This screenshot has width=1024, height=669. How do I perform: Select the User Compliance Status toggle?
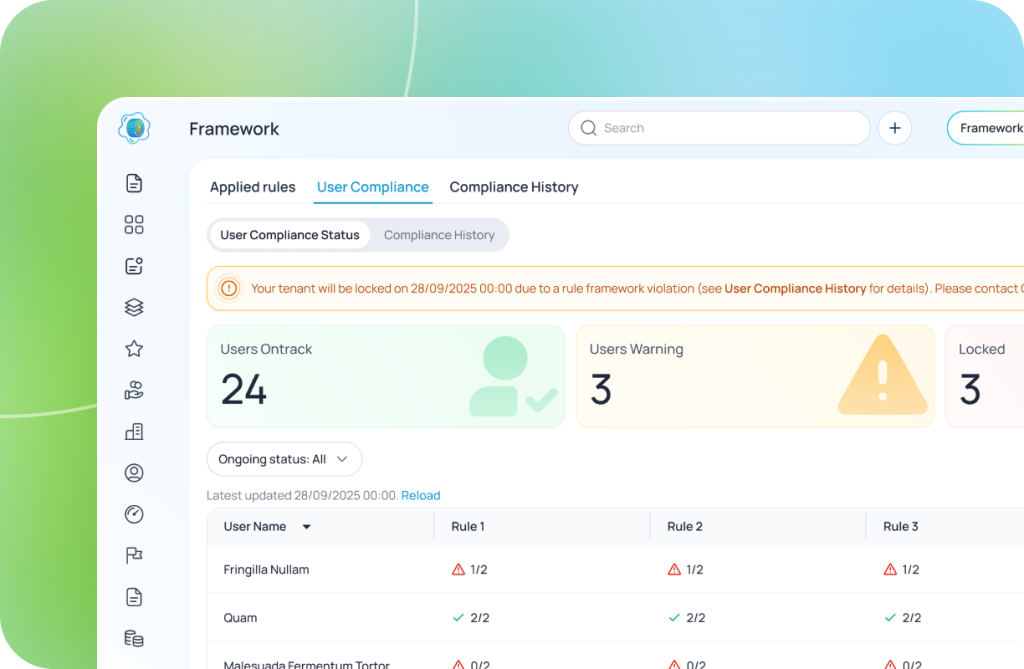[x=289, y=235]
